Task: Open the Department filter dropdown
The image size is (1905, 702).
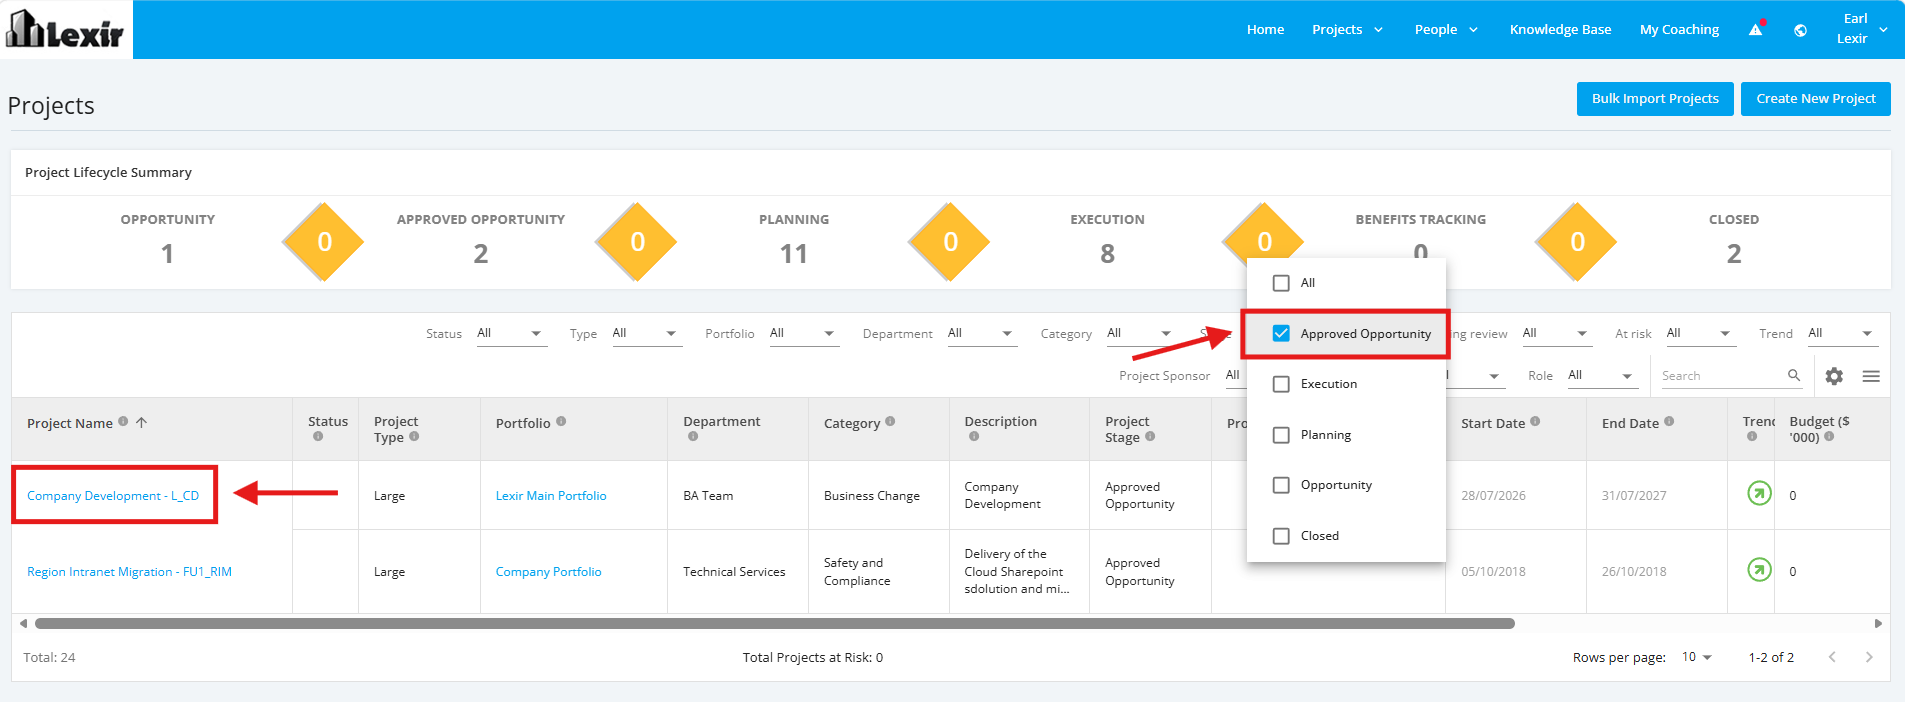Action: 981,333
